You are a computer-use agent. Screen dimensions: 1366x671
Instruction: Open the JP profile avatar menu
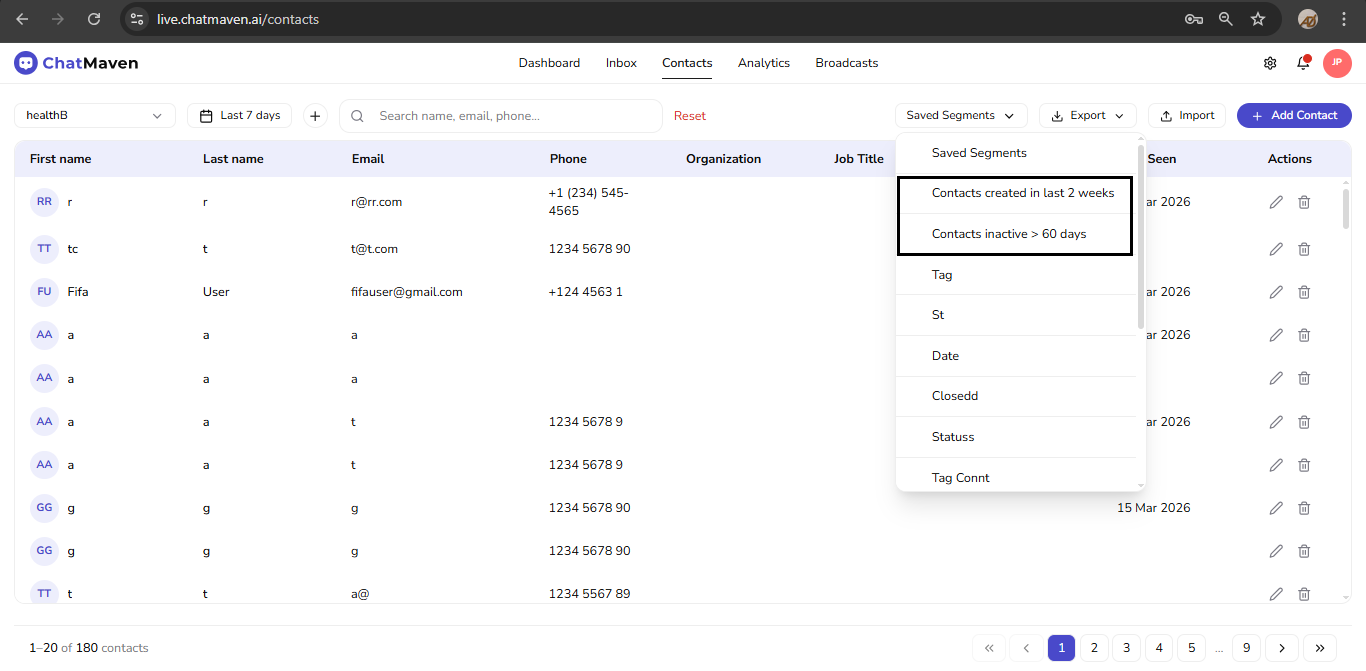coord(1337,63)
